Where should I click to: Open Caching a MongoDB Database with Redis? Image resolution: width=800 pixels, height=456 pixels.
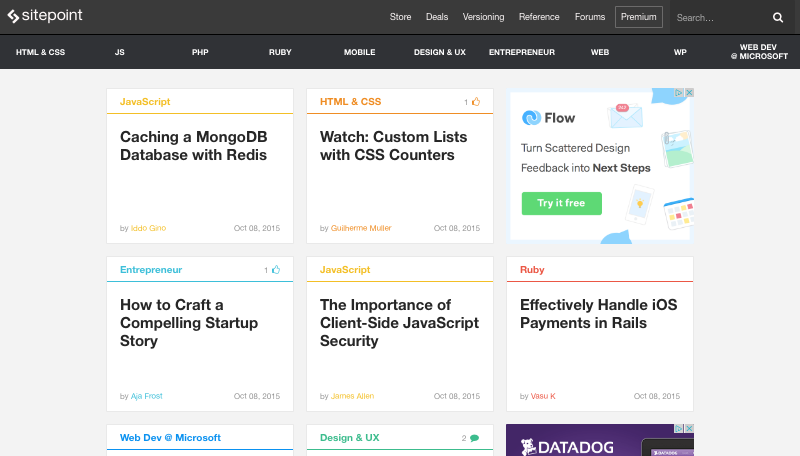(x=193, y=146)
